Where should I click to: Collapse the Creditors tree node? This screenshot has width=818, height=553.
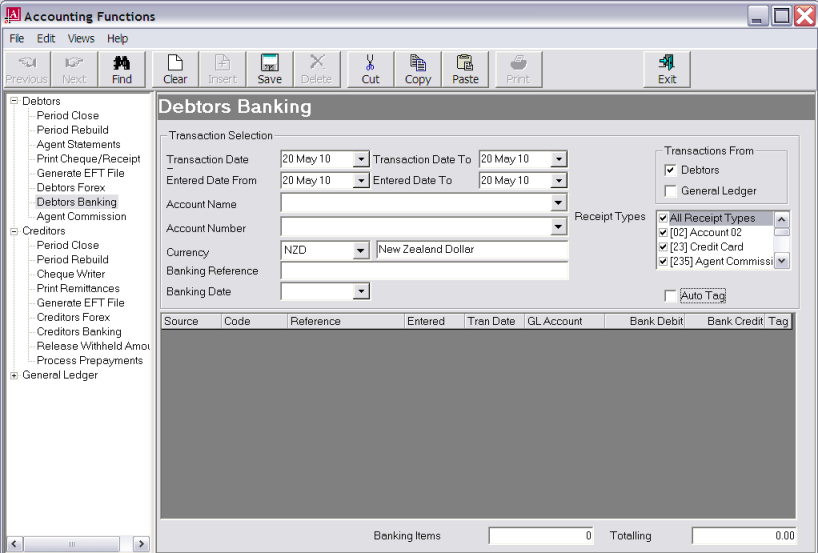click(x=14, y=231)
